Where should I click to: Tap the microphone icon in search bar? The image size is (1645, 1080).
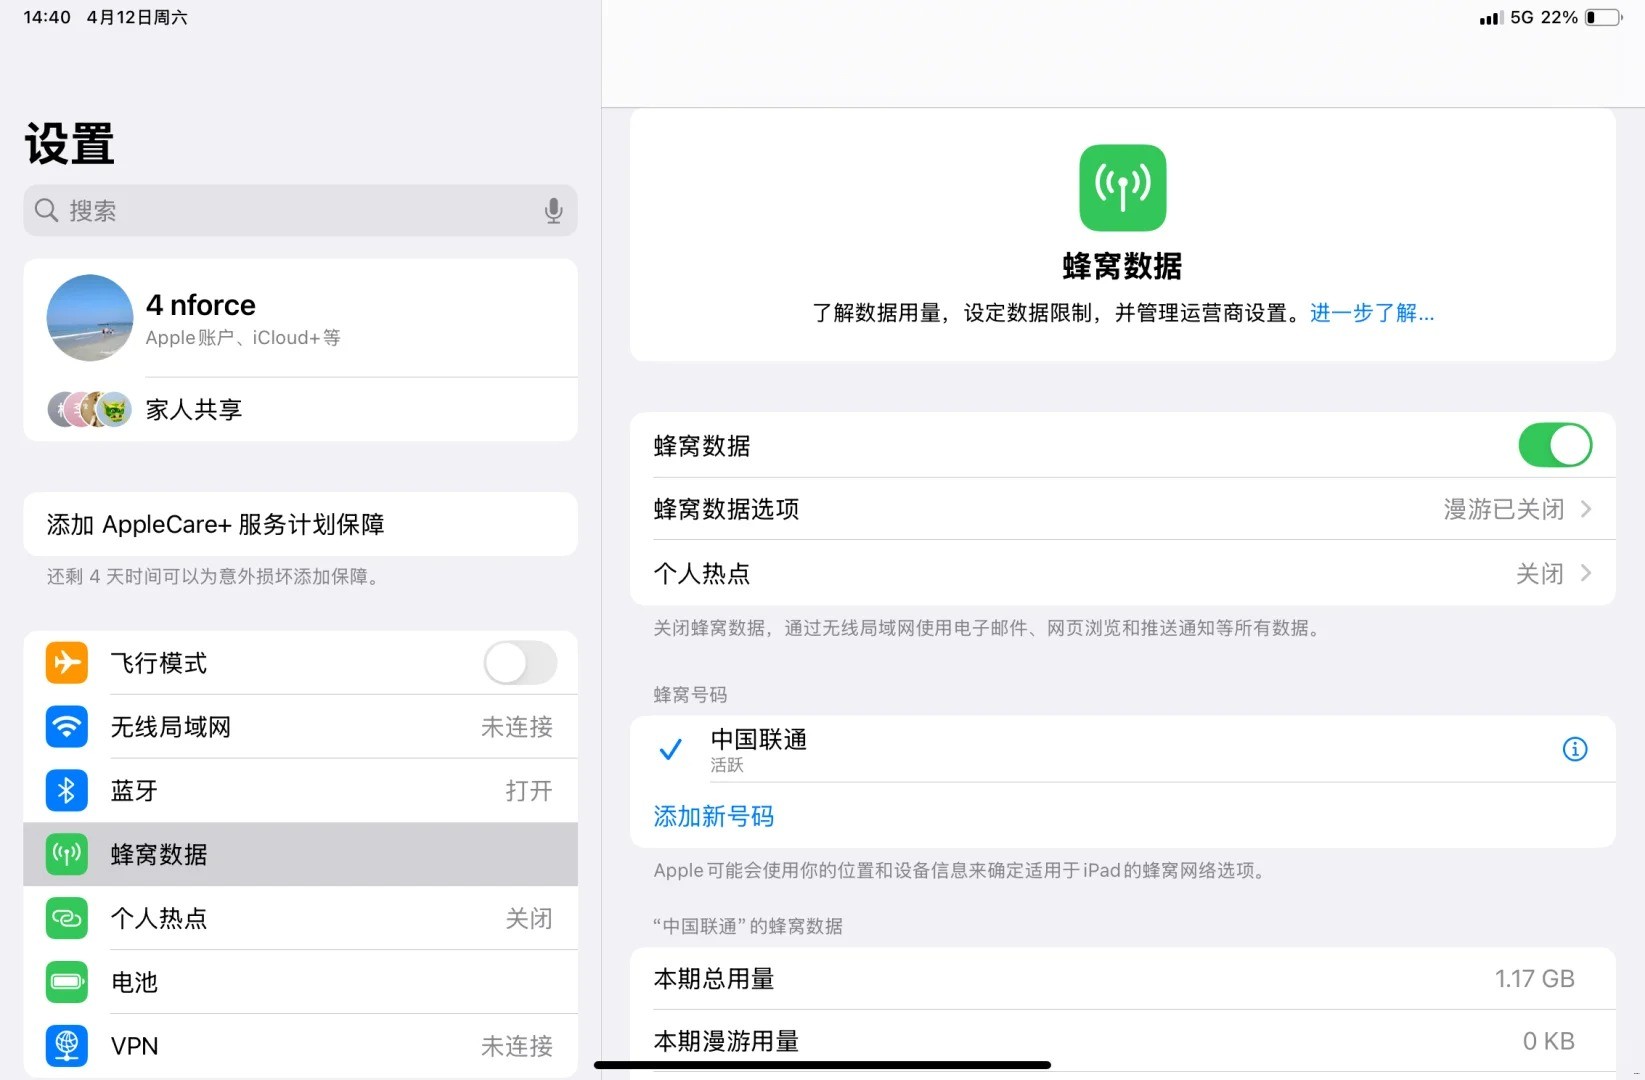point(553,211)
